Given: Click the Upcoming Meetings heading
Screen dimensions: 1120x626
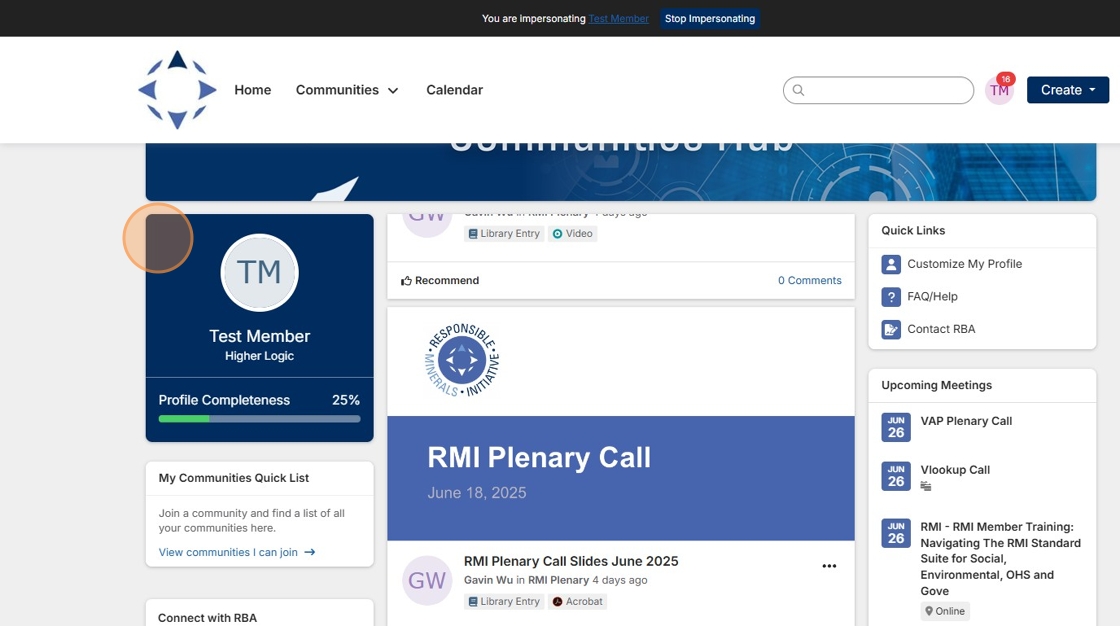Looking at the screenshot, I should click(936, 385).
